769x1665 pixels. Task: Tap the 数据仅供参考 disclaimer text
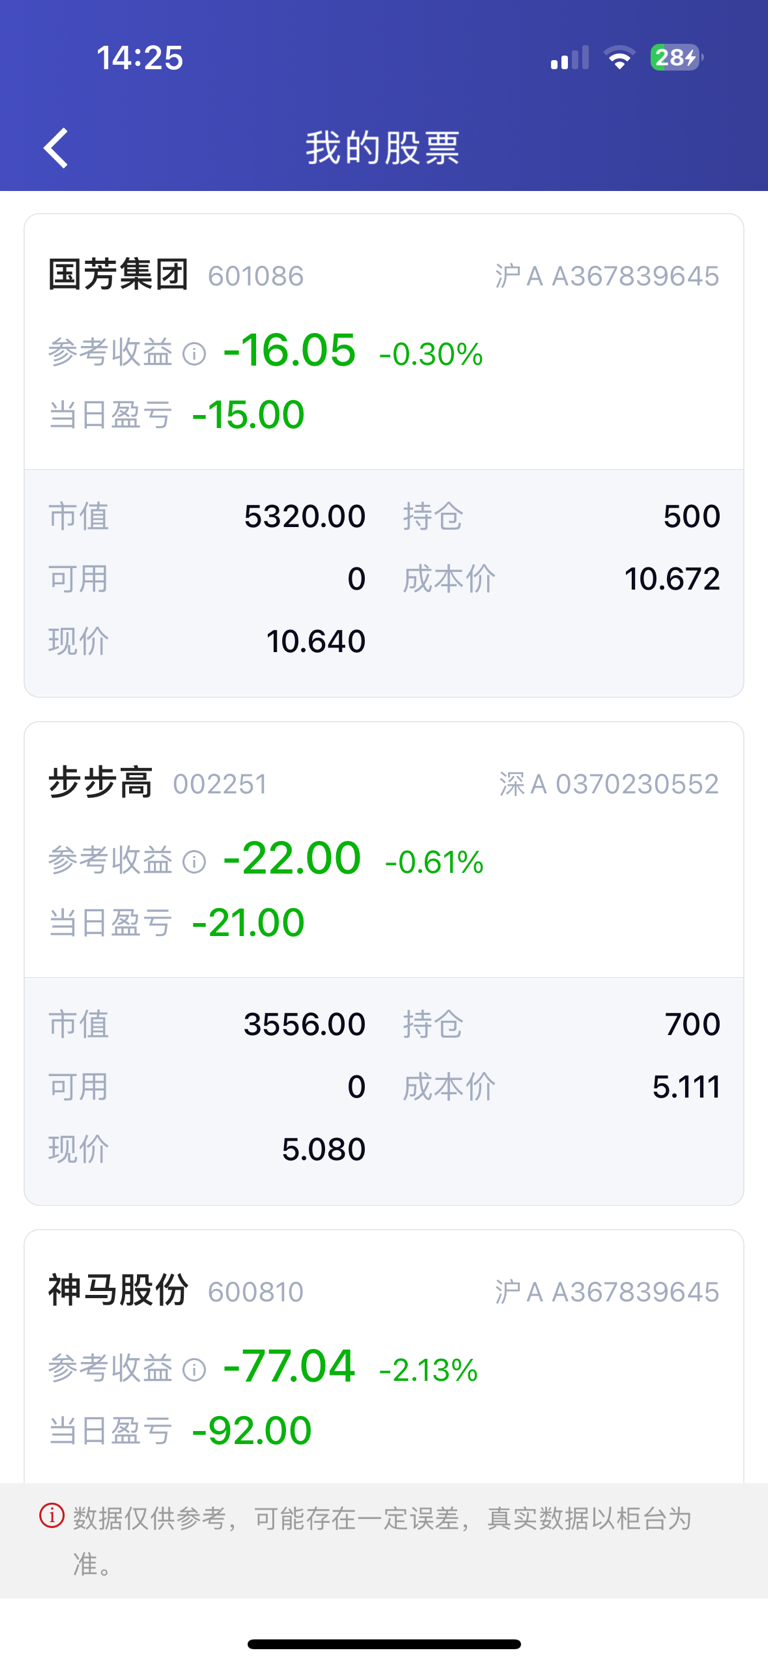(x=382, y=1540)
